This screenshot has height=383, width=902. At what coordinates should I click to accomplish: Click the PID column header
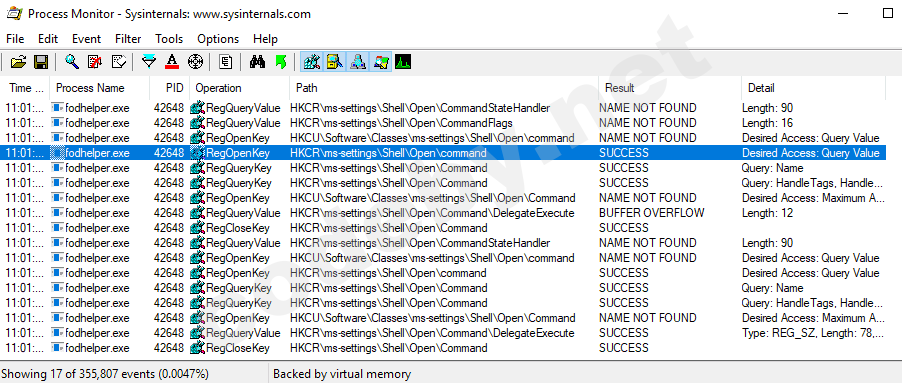pyautogui.click(x=170, y=88)
